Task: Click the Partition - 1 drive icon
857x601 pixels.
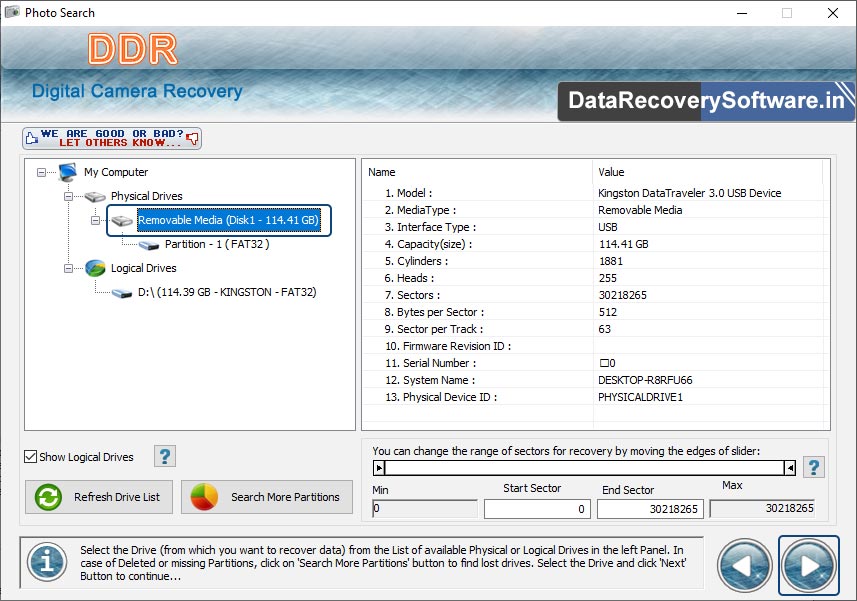Action: (x=149, y=245)
